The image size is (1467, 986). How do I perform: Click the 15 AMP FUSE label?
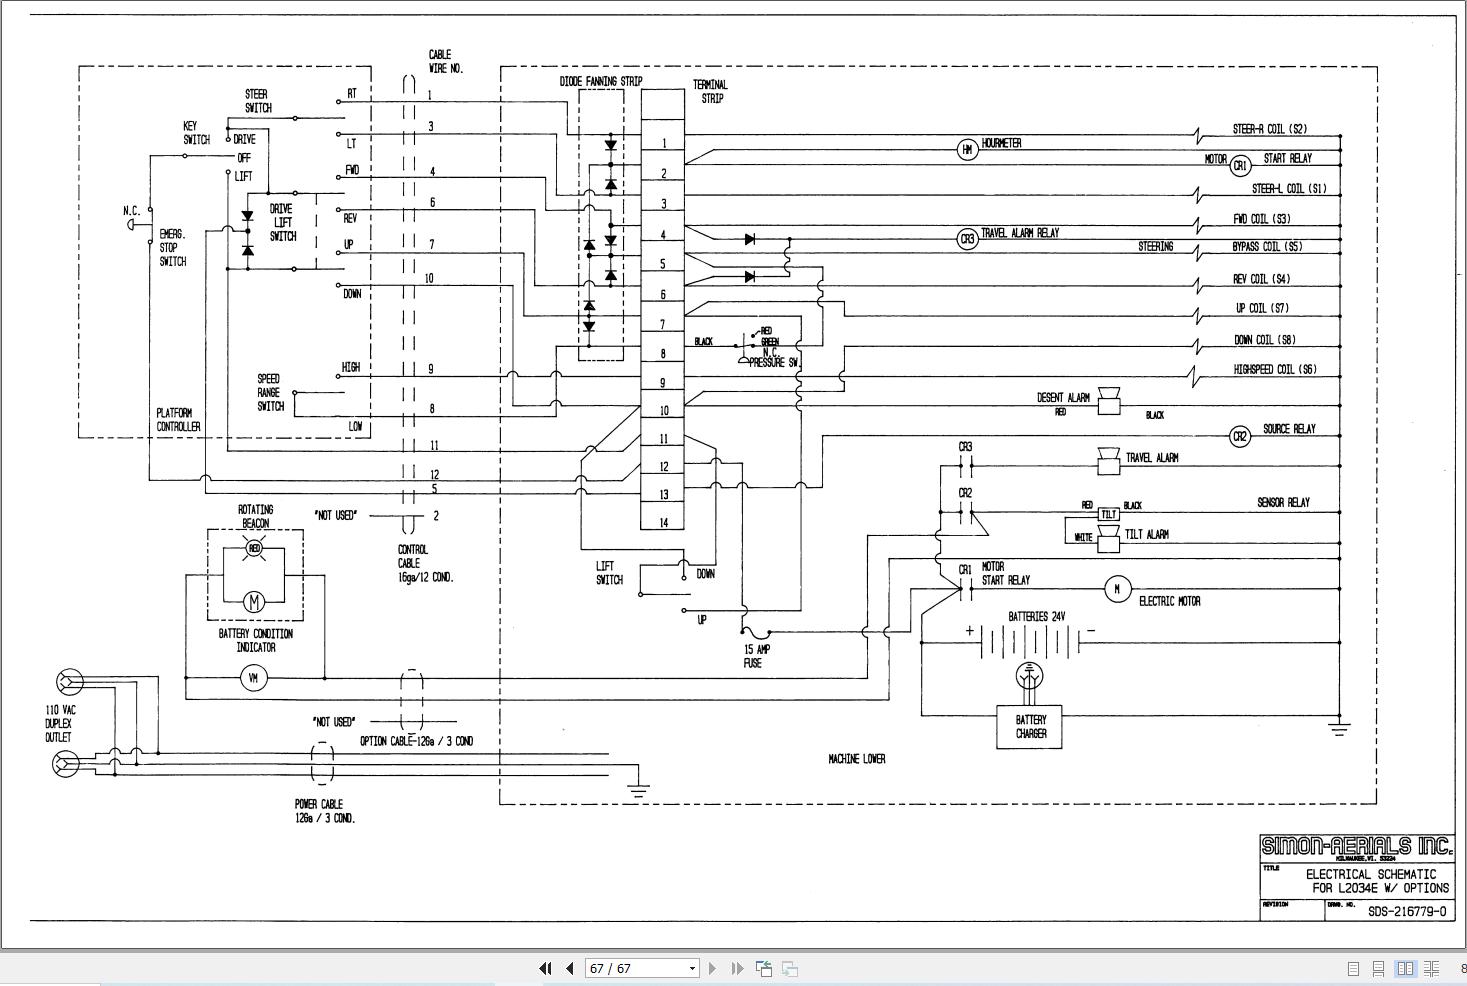757,656
